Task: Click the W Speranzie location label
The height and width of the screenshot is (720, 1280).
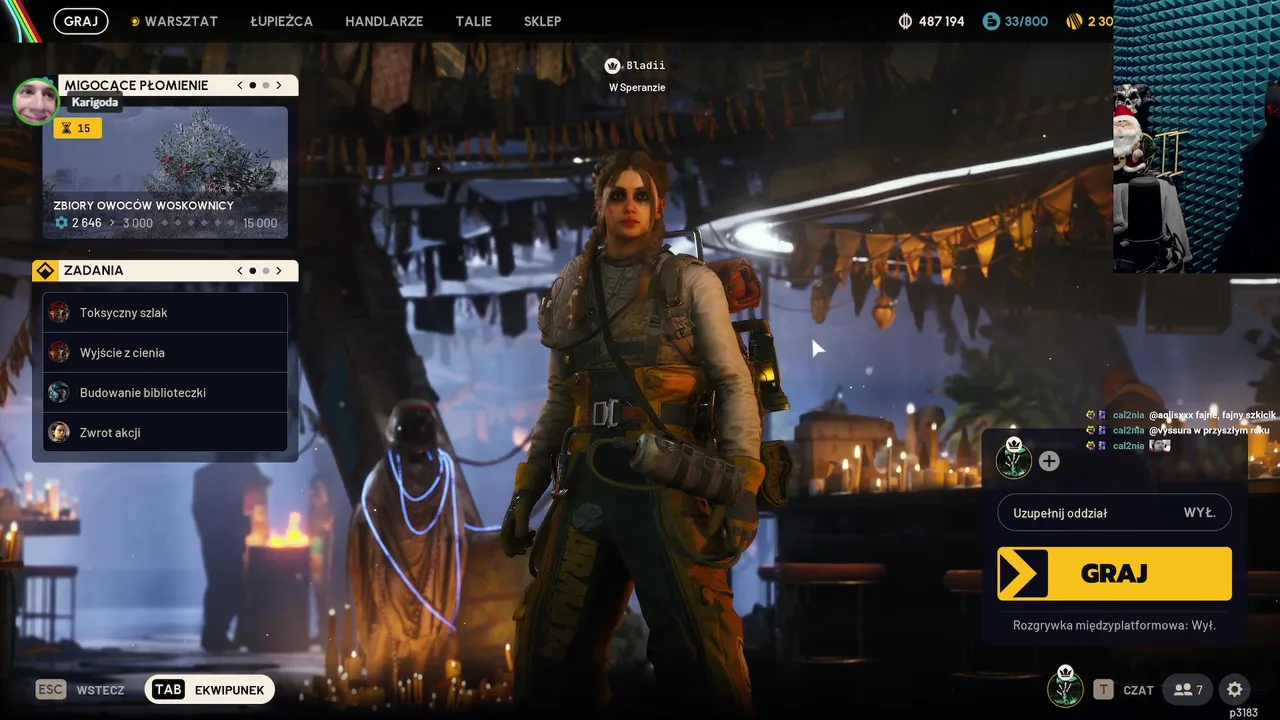Action: coord(637,88)
